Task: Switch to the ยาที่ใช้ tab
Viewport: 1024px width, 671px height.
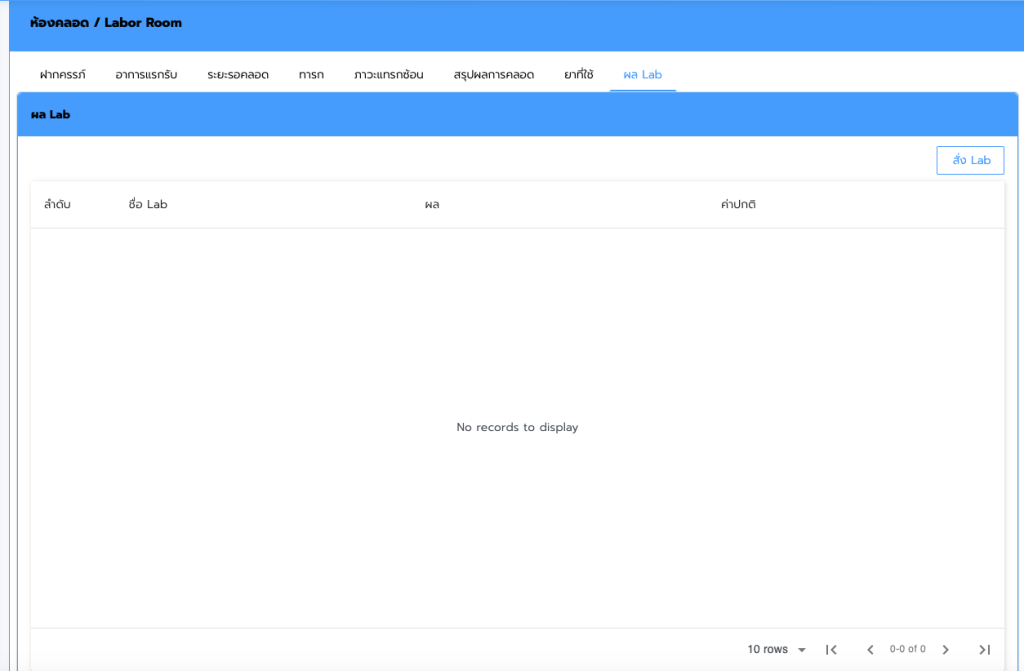Action: coord(578,75)
